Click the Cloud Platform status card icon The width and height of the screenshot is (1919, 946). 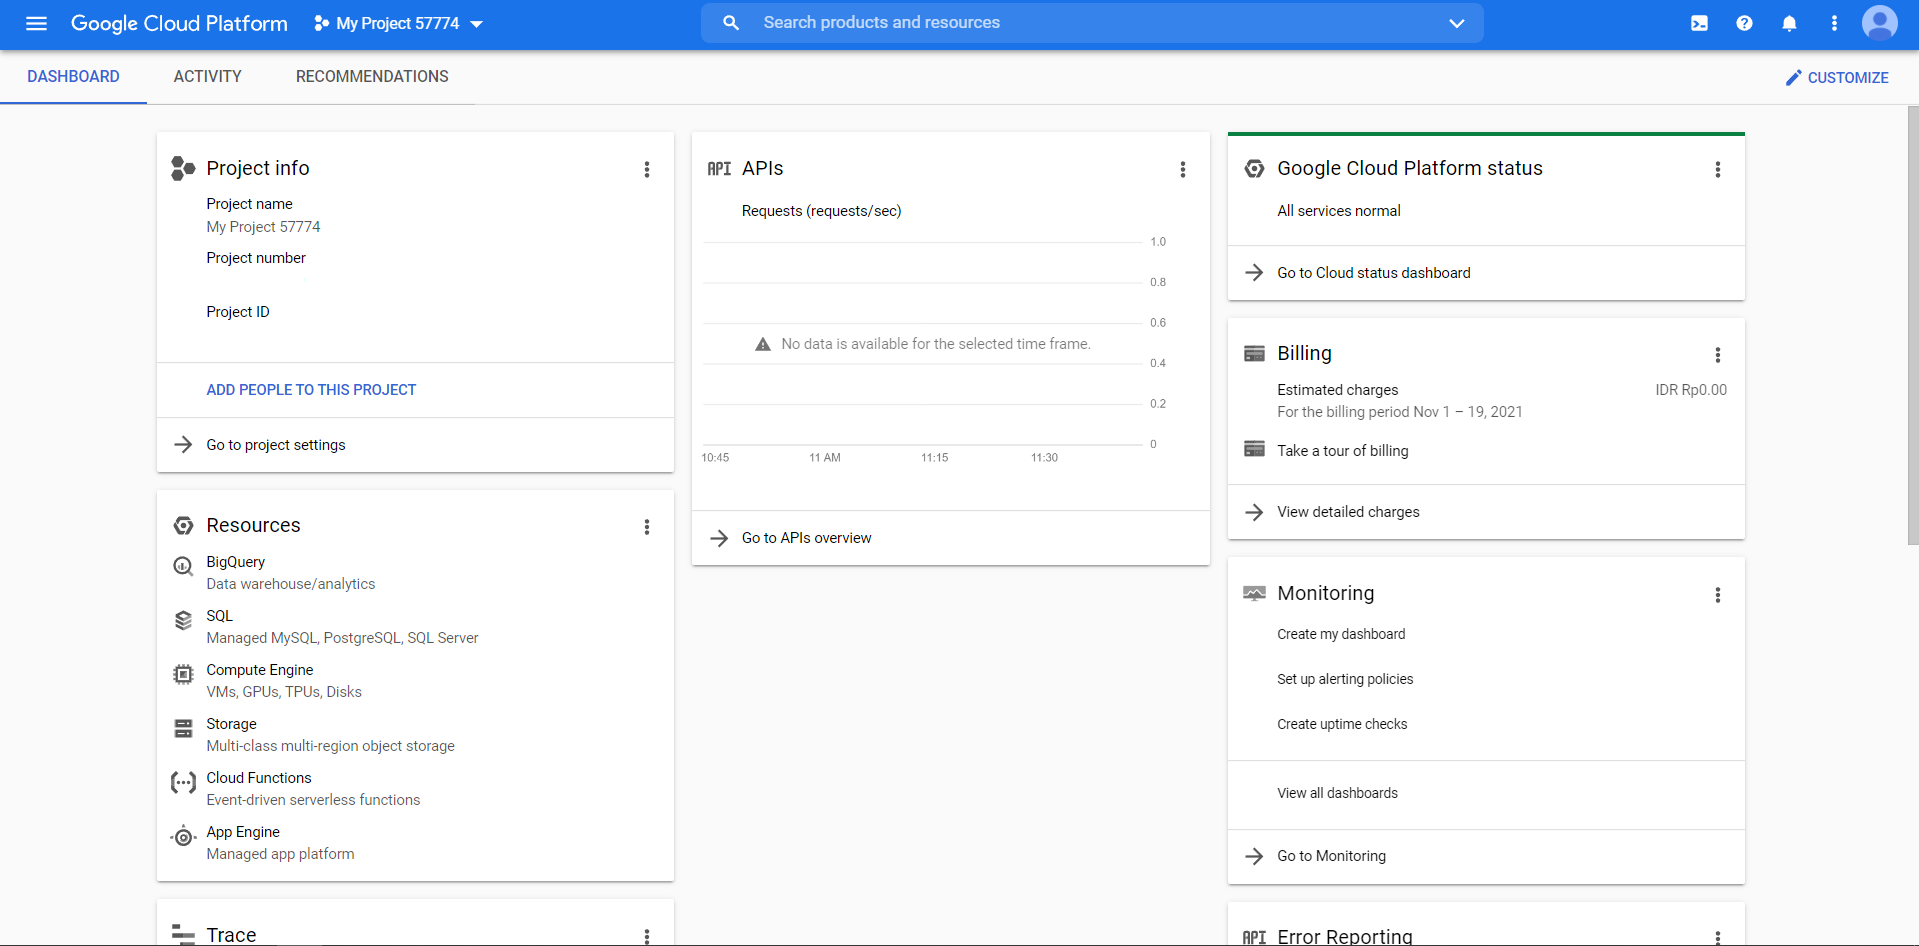1254,169
